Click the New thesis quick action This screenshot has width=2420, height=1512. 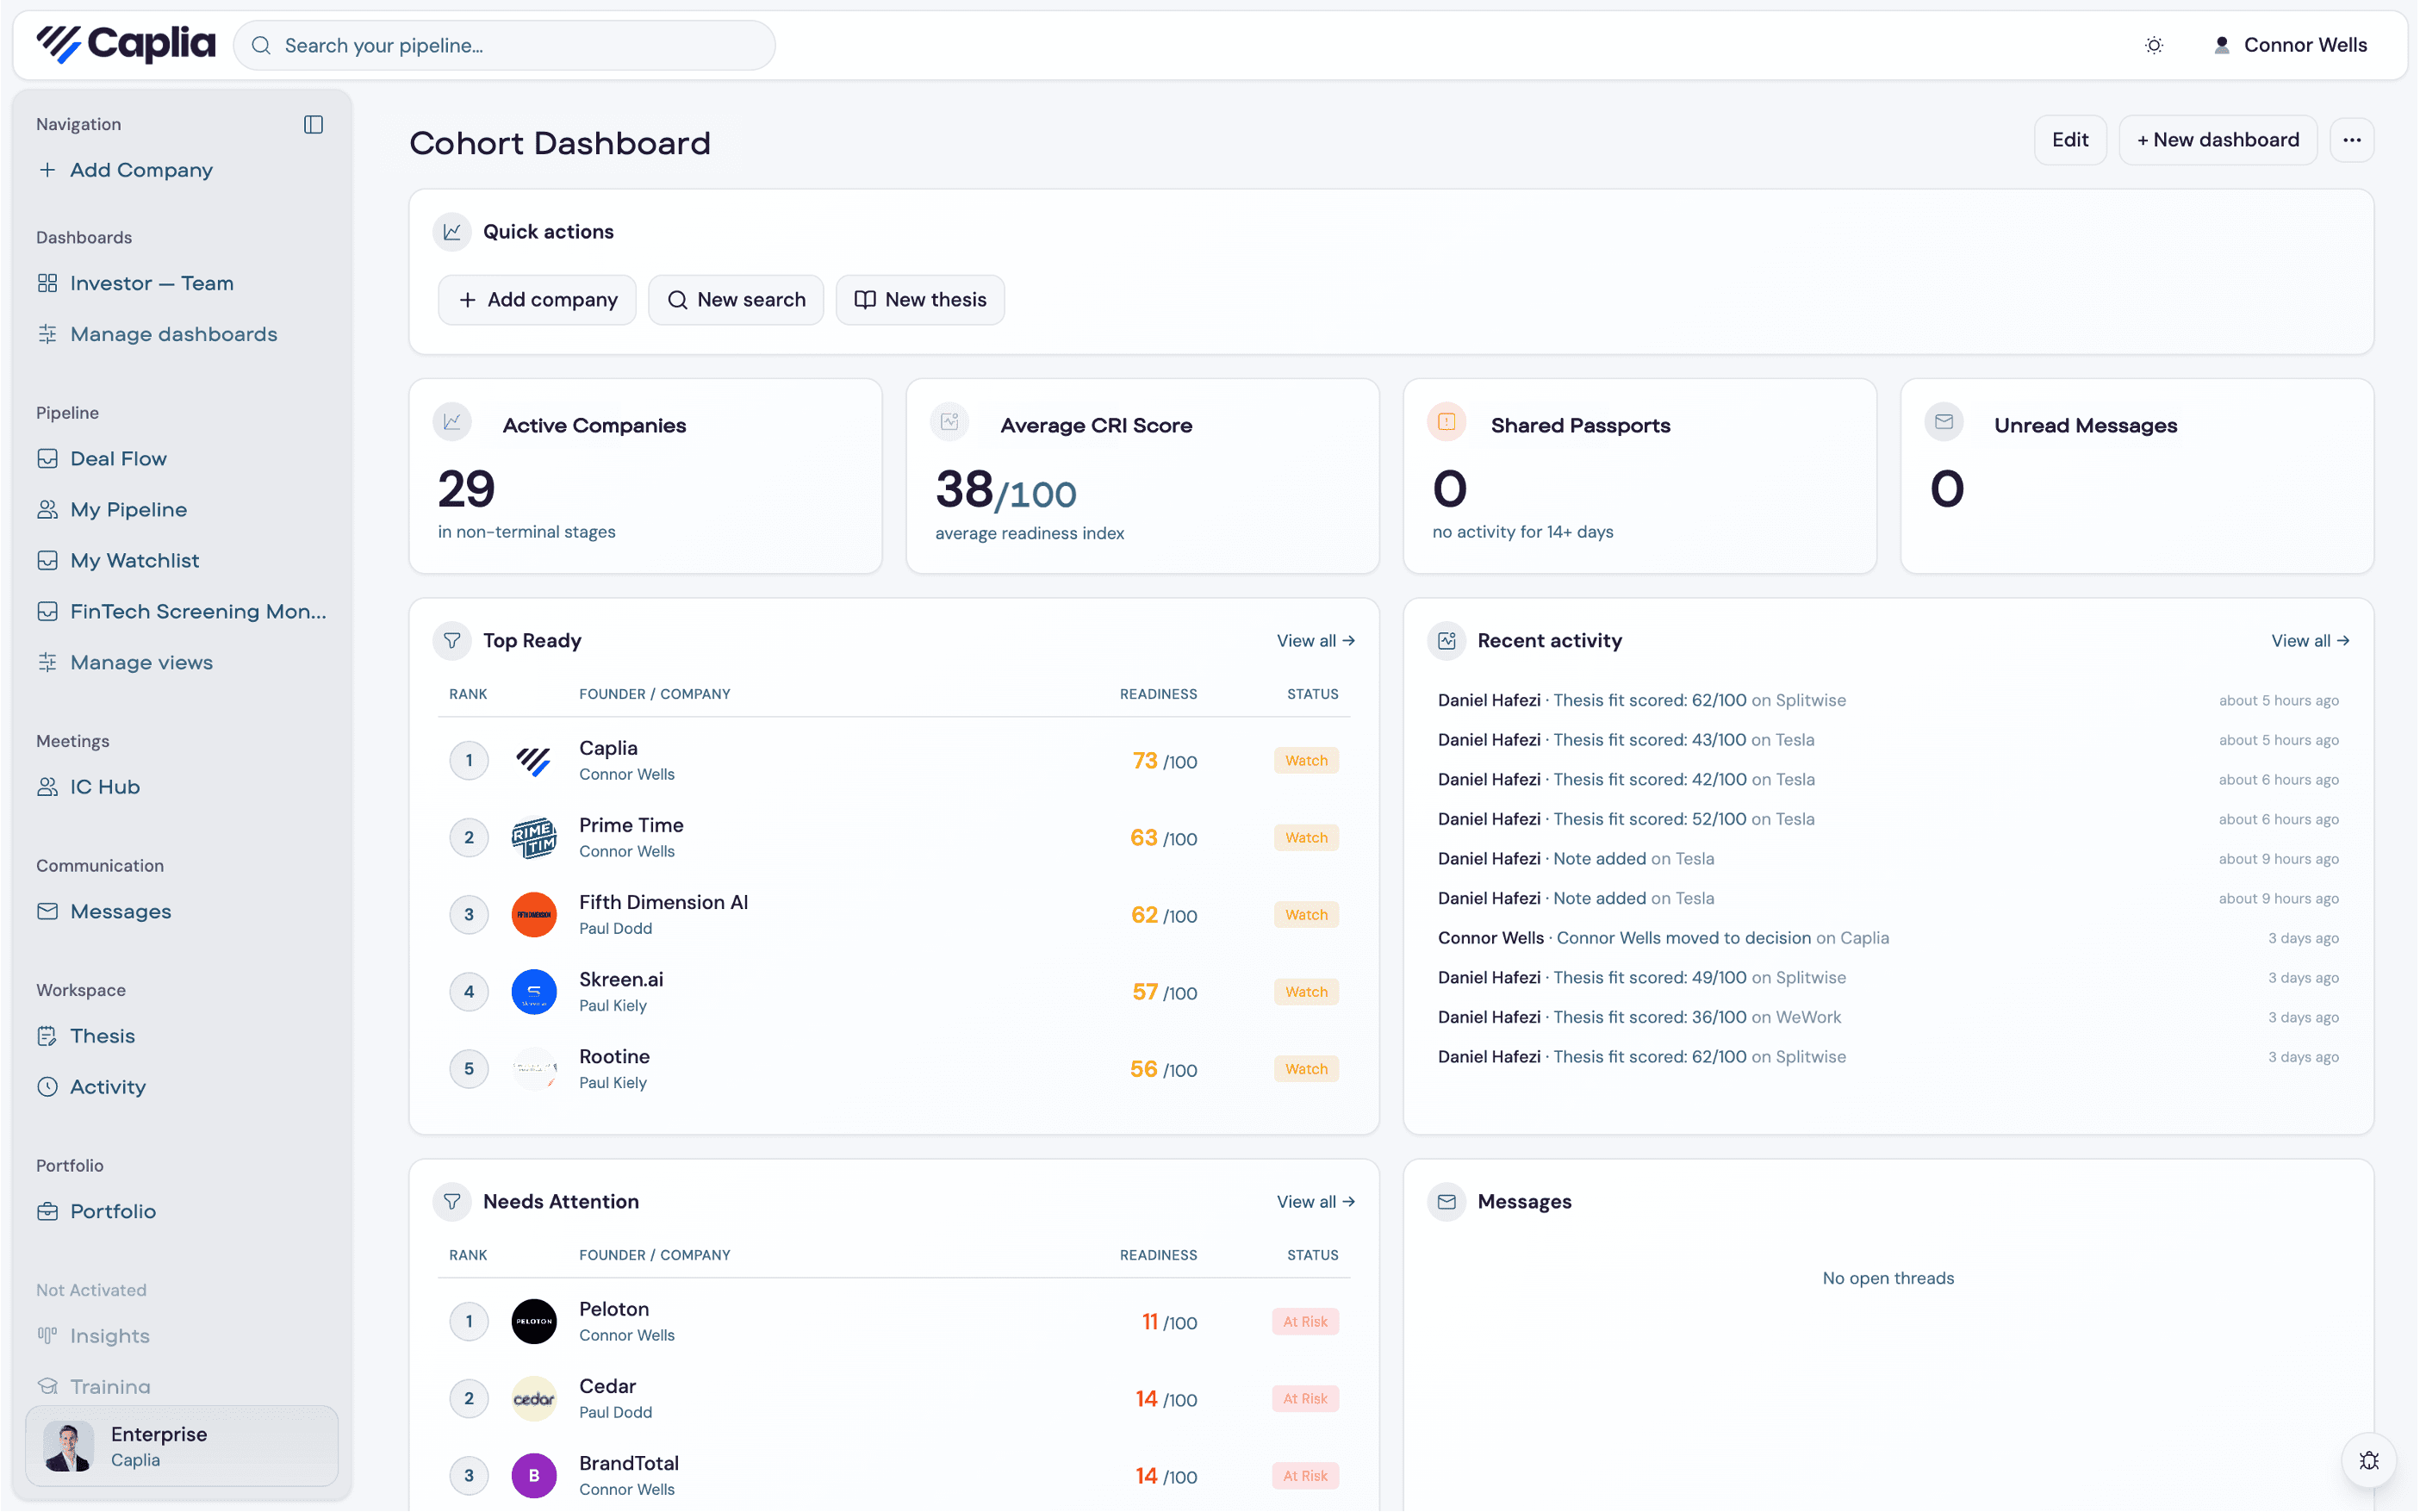point(920,299)
